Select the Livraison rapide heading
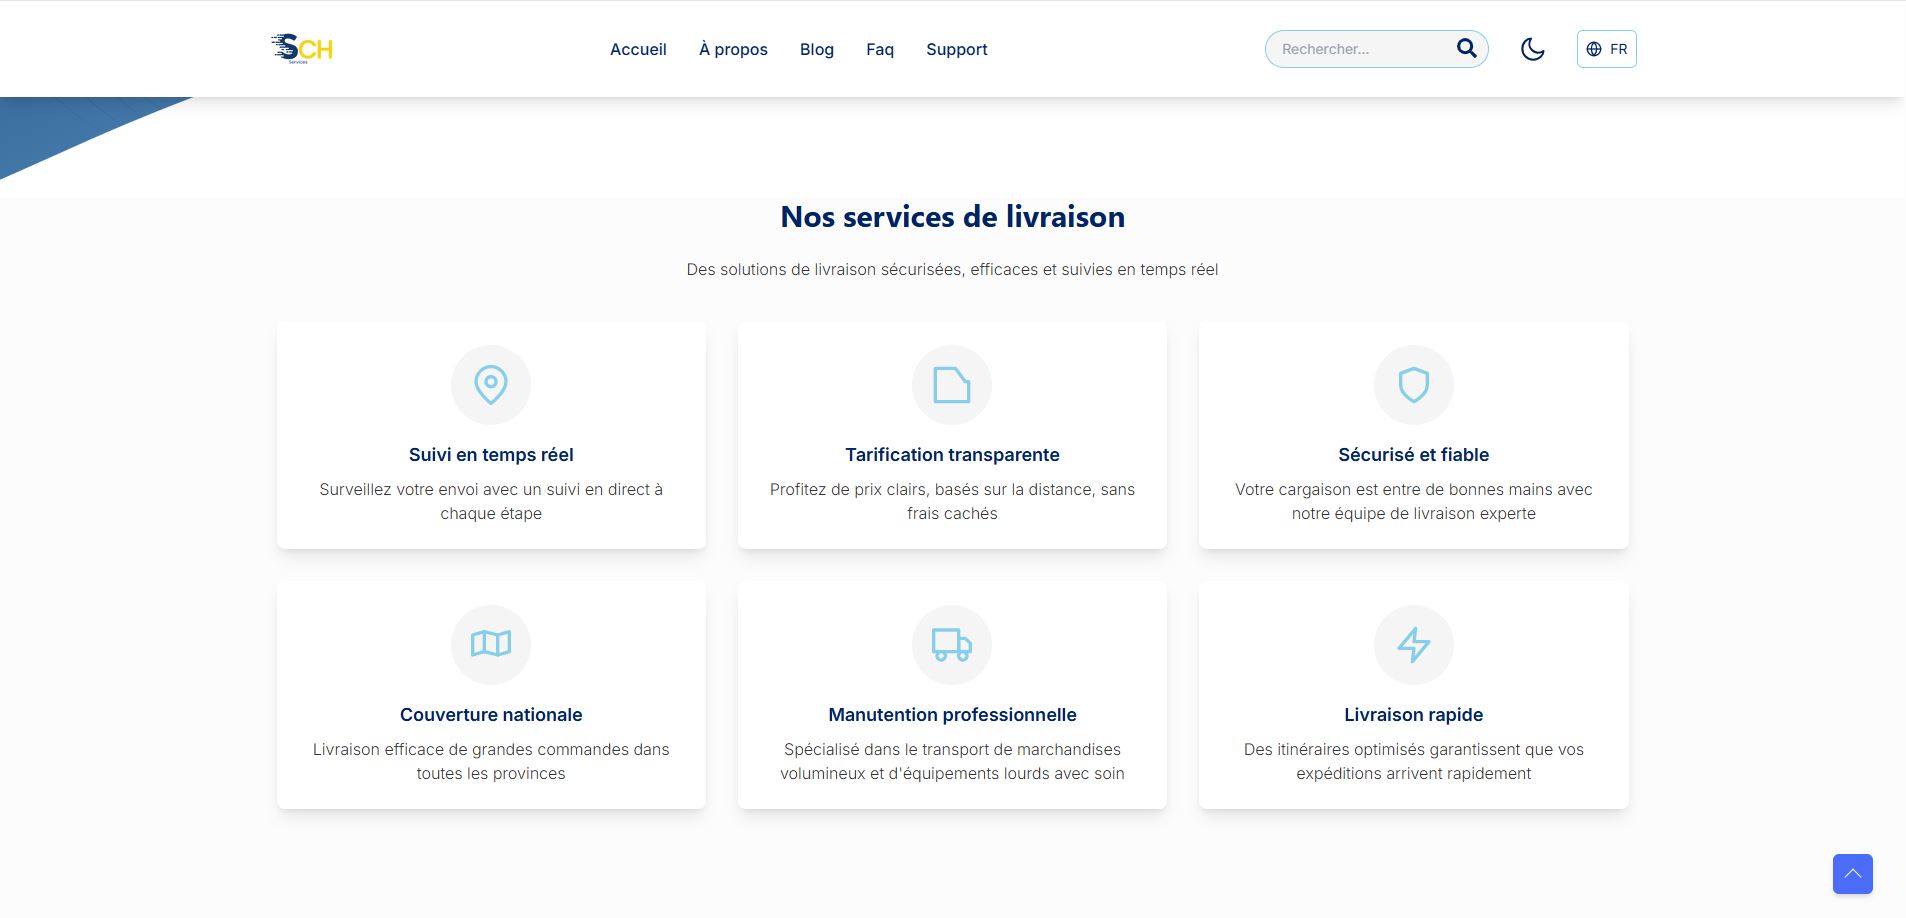The height and width of the screenshot is (918, 1906). [x=1414, y=715]
